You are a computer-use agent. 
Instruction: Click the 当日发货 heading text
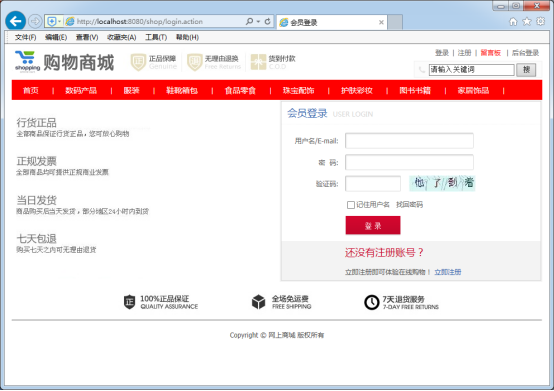(36, 200)
